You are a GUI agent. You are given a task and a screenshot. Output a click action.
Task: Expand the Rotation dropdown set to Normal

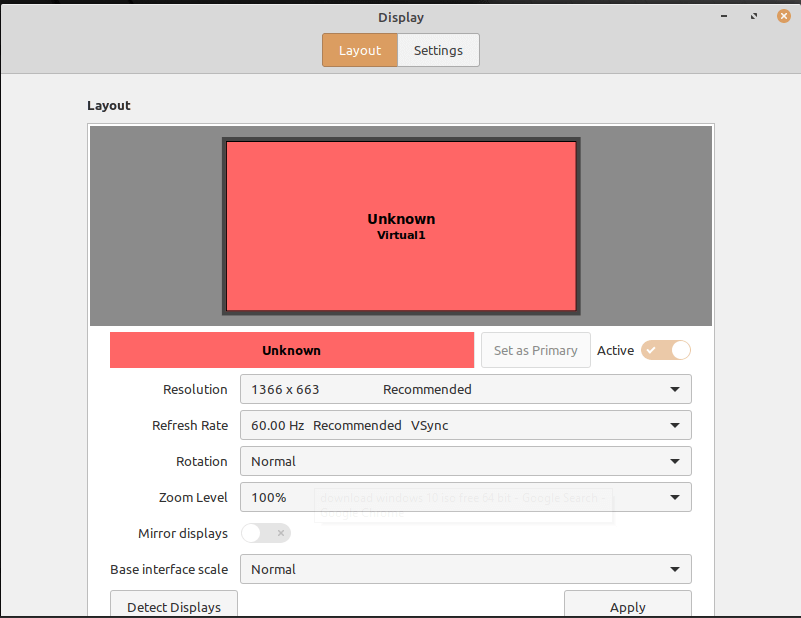click(465, 462)
